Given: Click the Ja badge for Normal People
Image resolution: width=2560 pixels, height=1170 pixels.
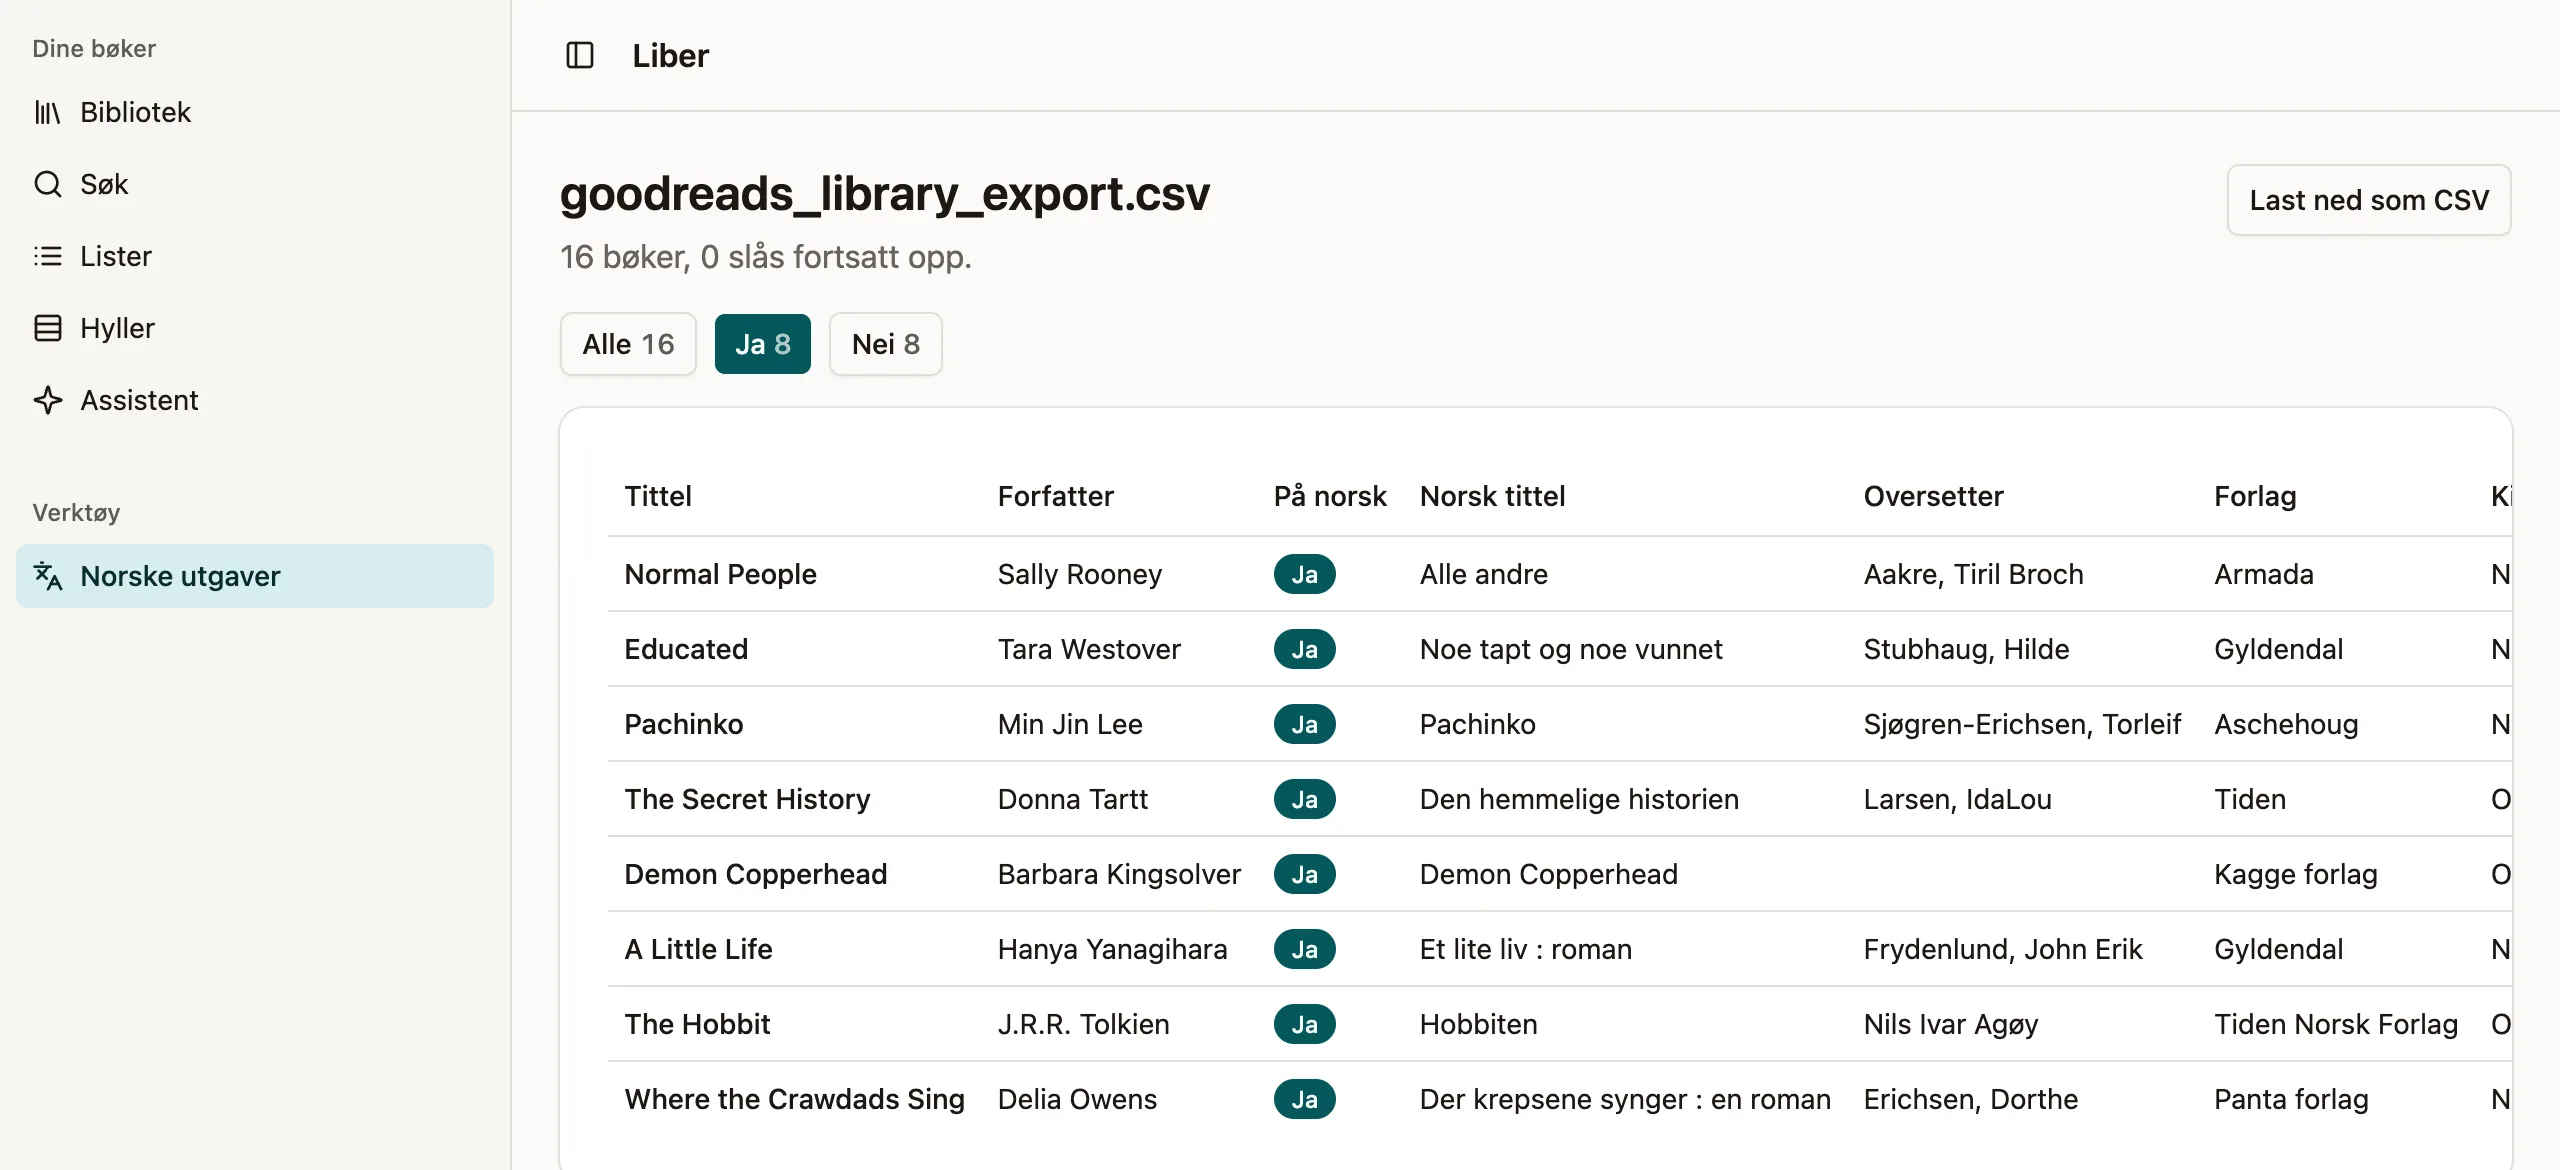Looking at the screenshot, I should [1305, 574].
